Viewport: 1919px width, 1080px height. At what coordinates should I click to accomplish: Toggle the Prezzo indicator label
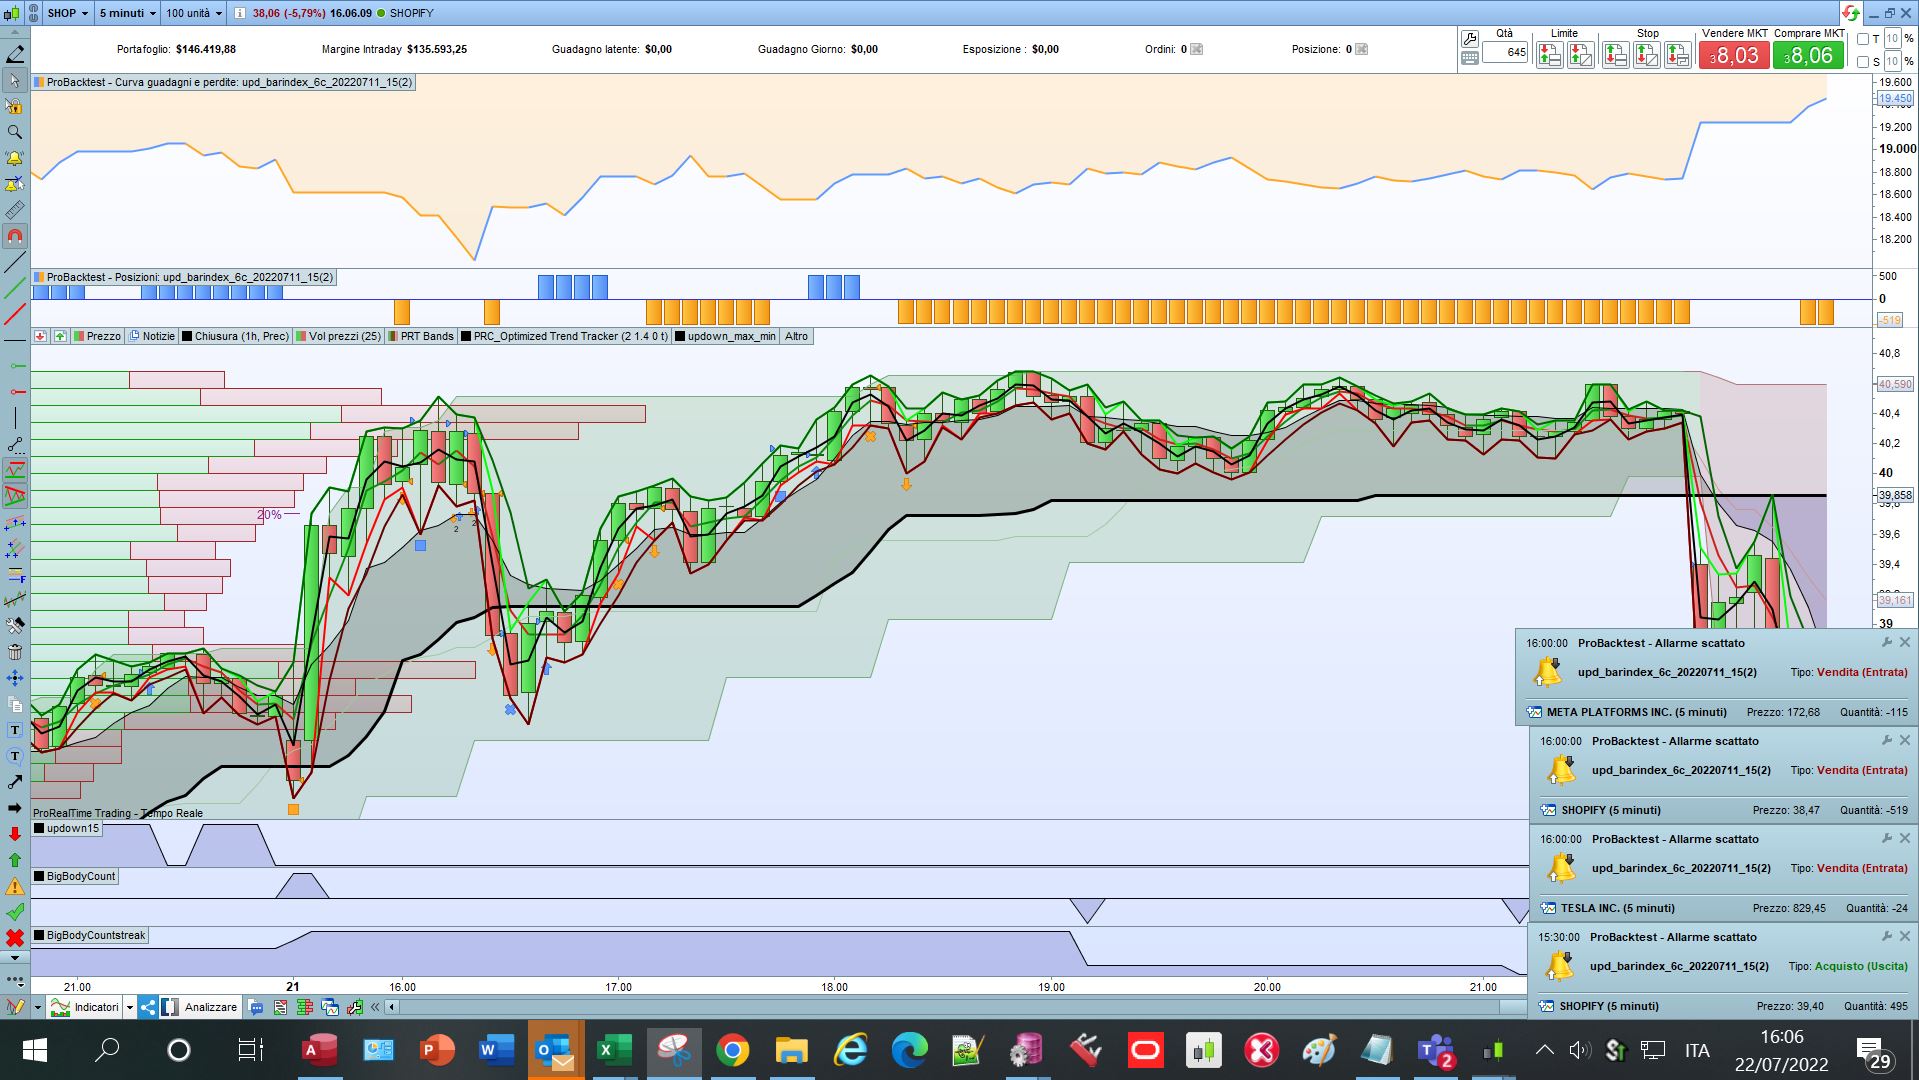click(97, 336)
